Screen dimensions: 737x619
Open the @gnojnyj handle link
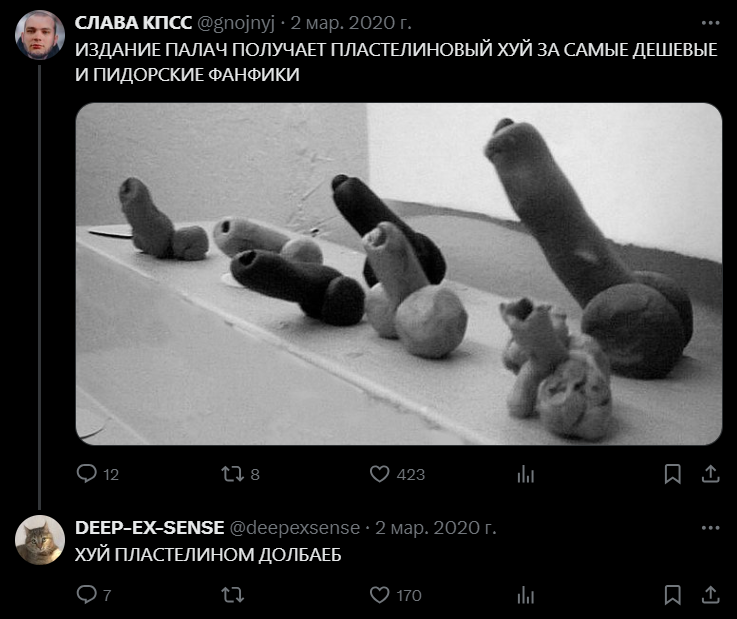pos(236,24)
